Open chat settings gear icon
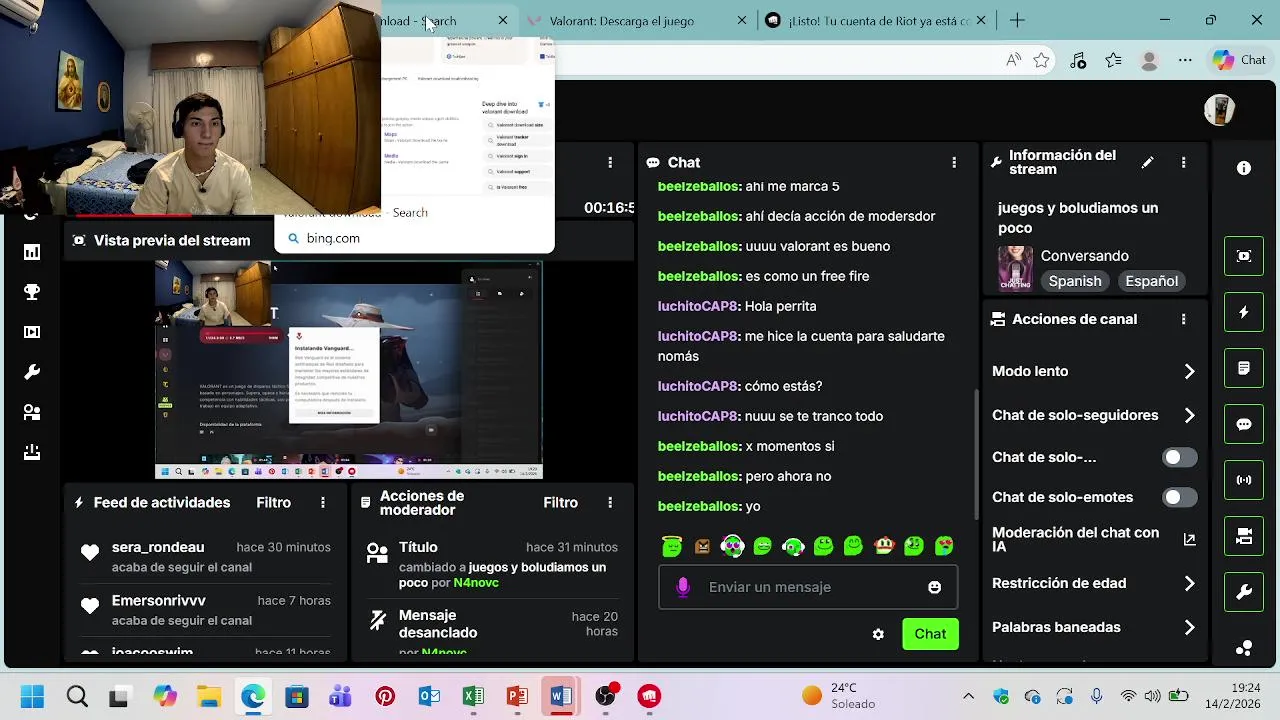The image size is (1280, 720). (x=878, y=634)
